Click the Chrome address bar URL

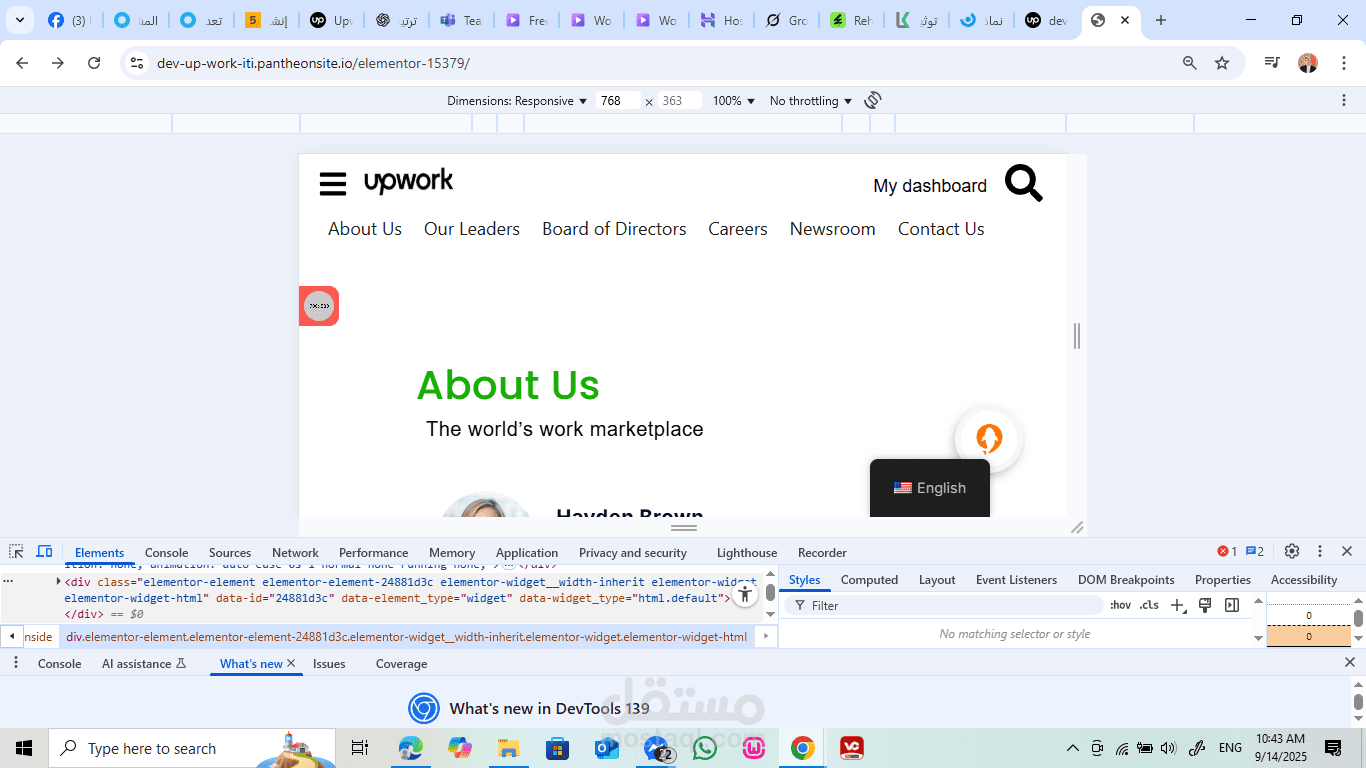click(313, 63)
